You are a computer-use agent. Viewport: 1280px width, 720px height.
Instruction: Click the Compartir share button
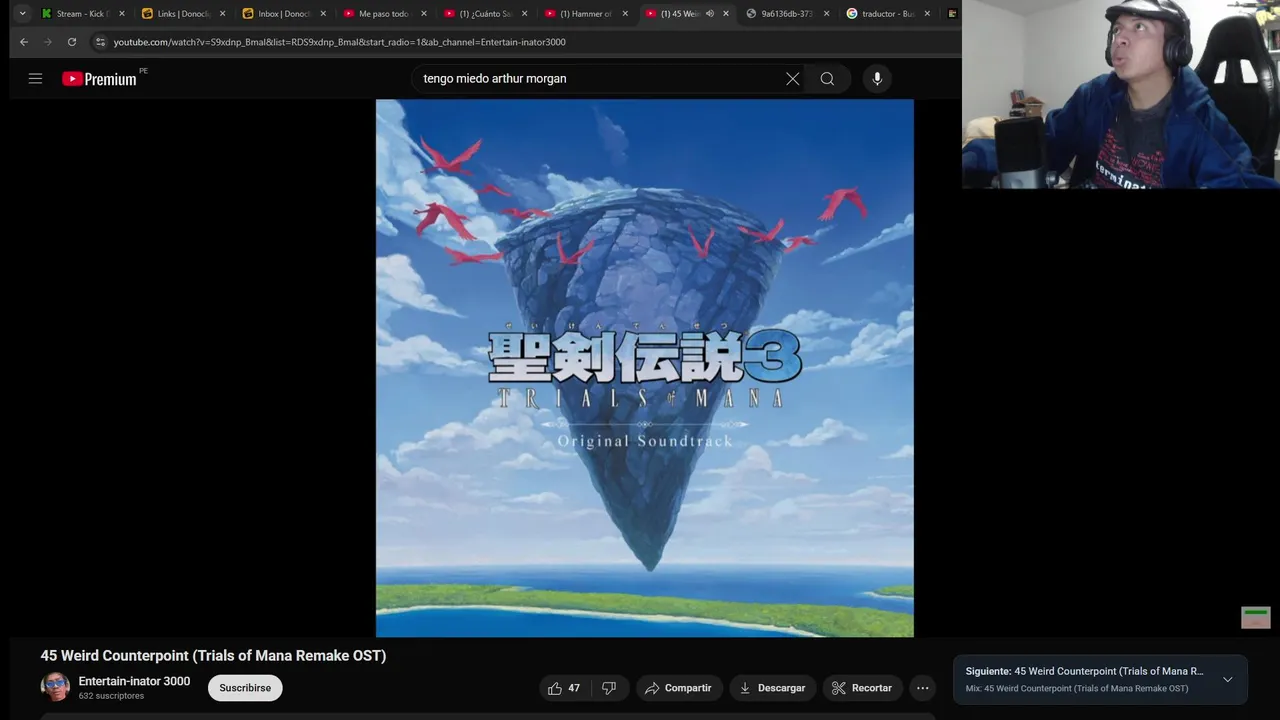(679, 688)
